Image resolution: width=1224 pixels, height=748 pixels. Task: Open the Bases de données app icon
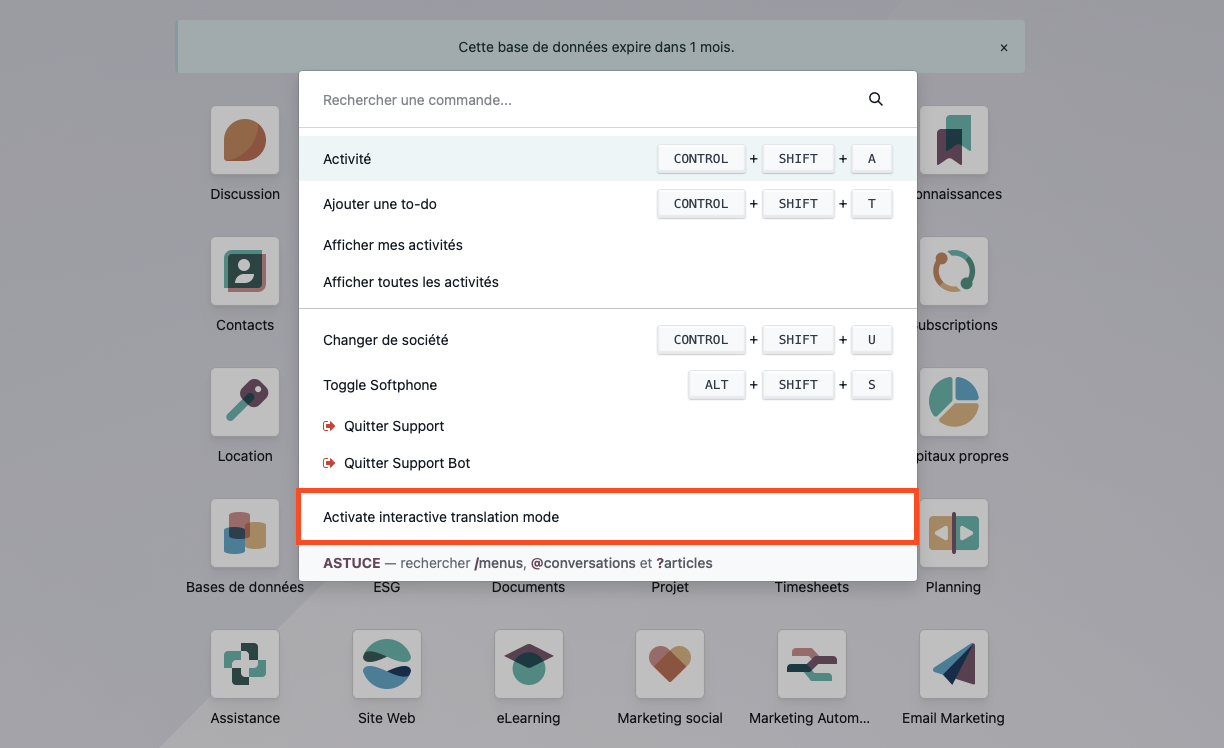click(x=245, y=533)
